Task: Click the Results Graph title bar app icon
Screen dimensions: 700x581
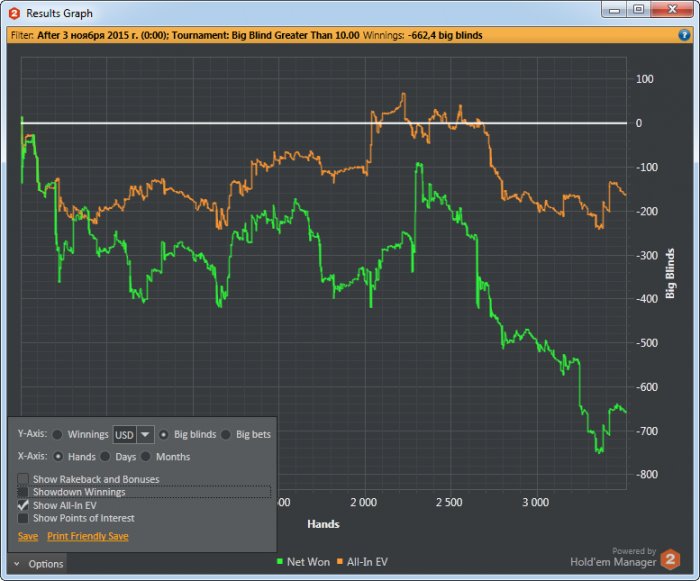Action: pos(14,12)
